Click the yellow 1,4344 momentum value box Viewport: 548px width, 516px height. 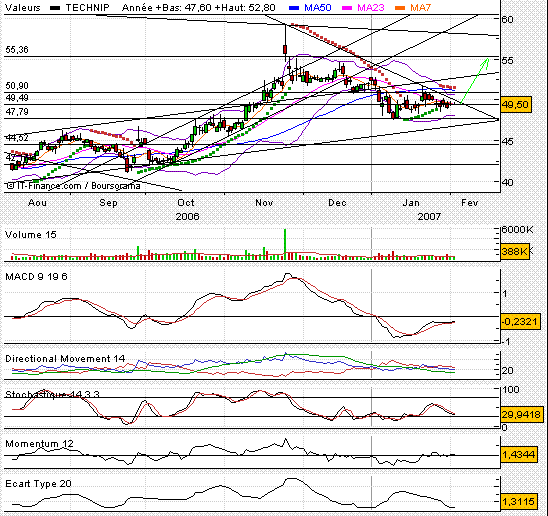click(519, 455)
